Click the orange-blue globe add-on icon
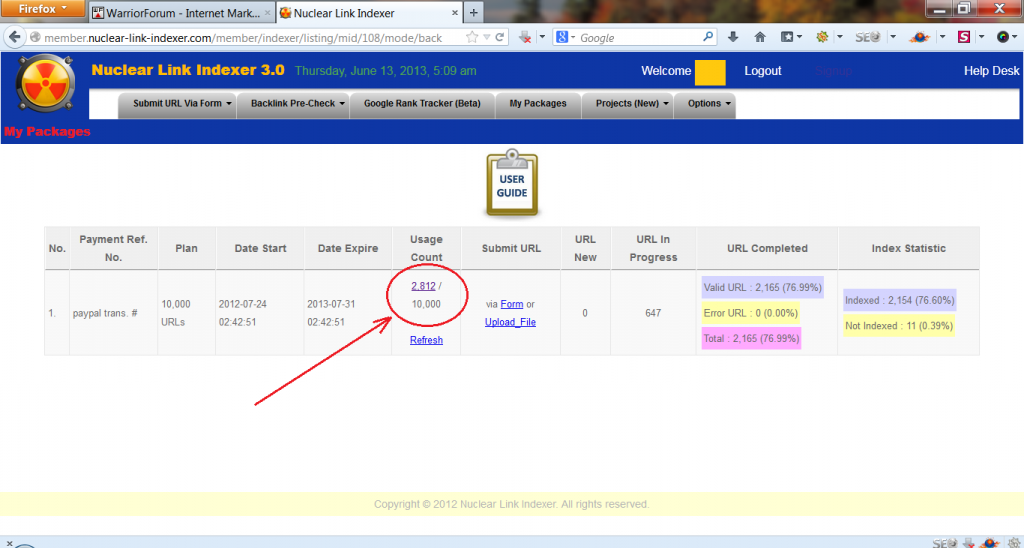Viewport: 1024px width, 548px height. coord(920,37)
